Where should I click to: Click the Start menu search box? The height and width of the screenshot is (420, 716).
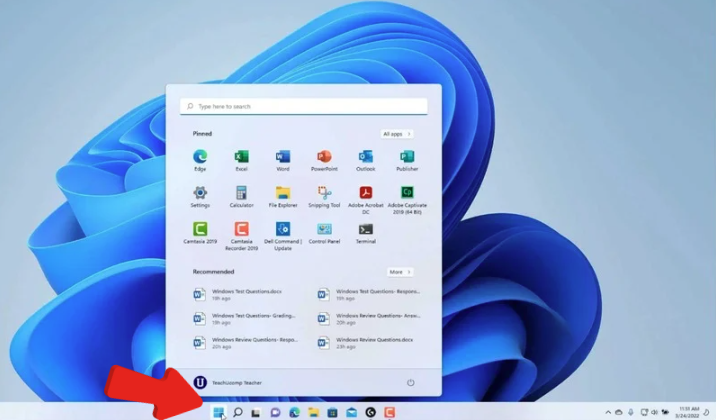click(304, 106)
